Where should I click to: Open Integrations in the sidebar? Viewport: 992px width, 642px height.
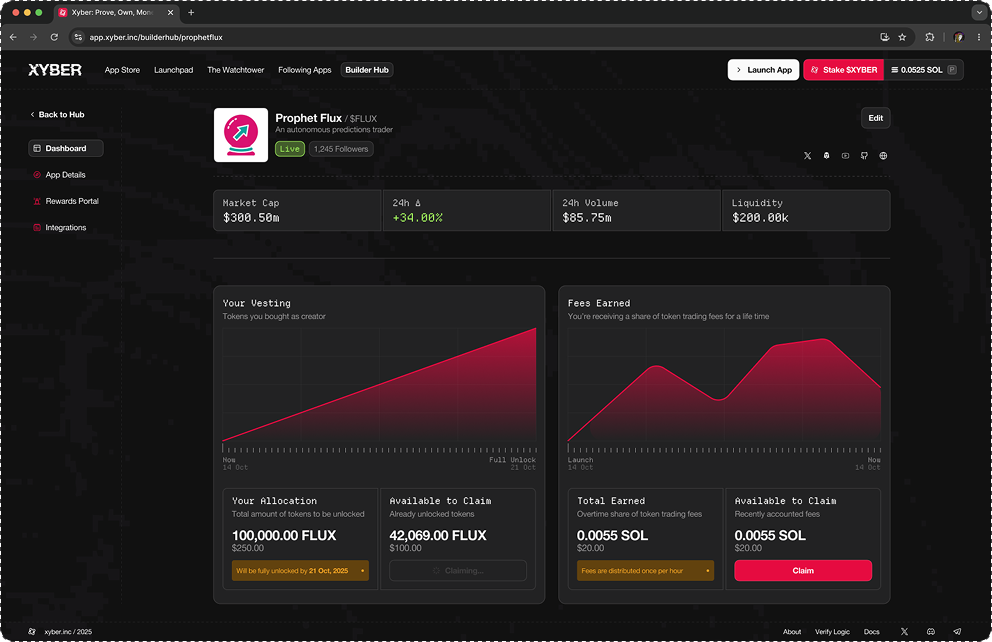point(66,228)
